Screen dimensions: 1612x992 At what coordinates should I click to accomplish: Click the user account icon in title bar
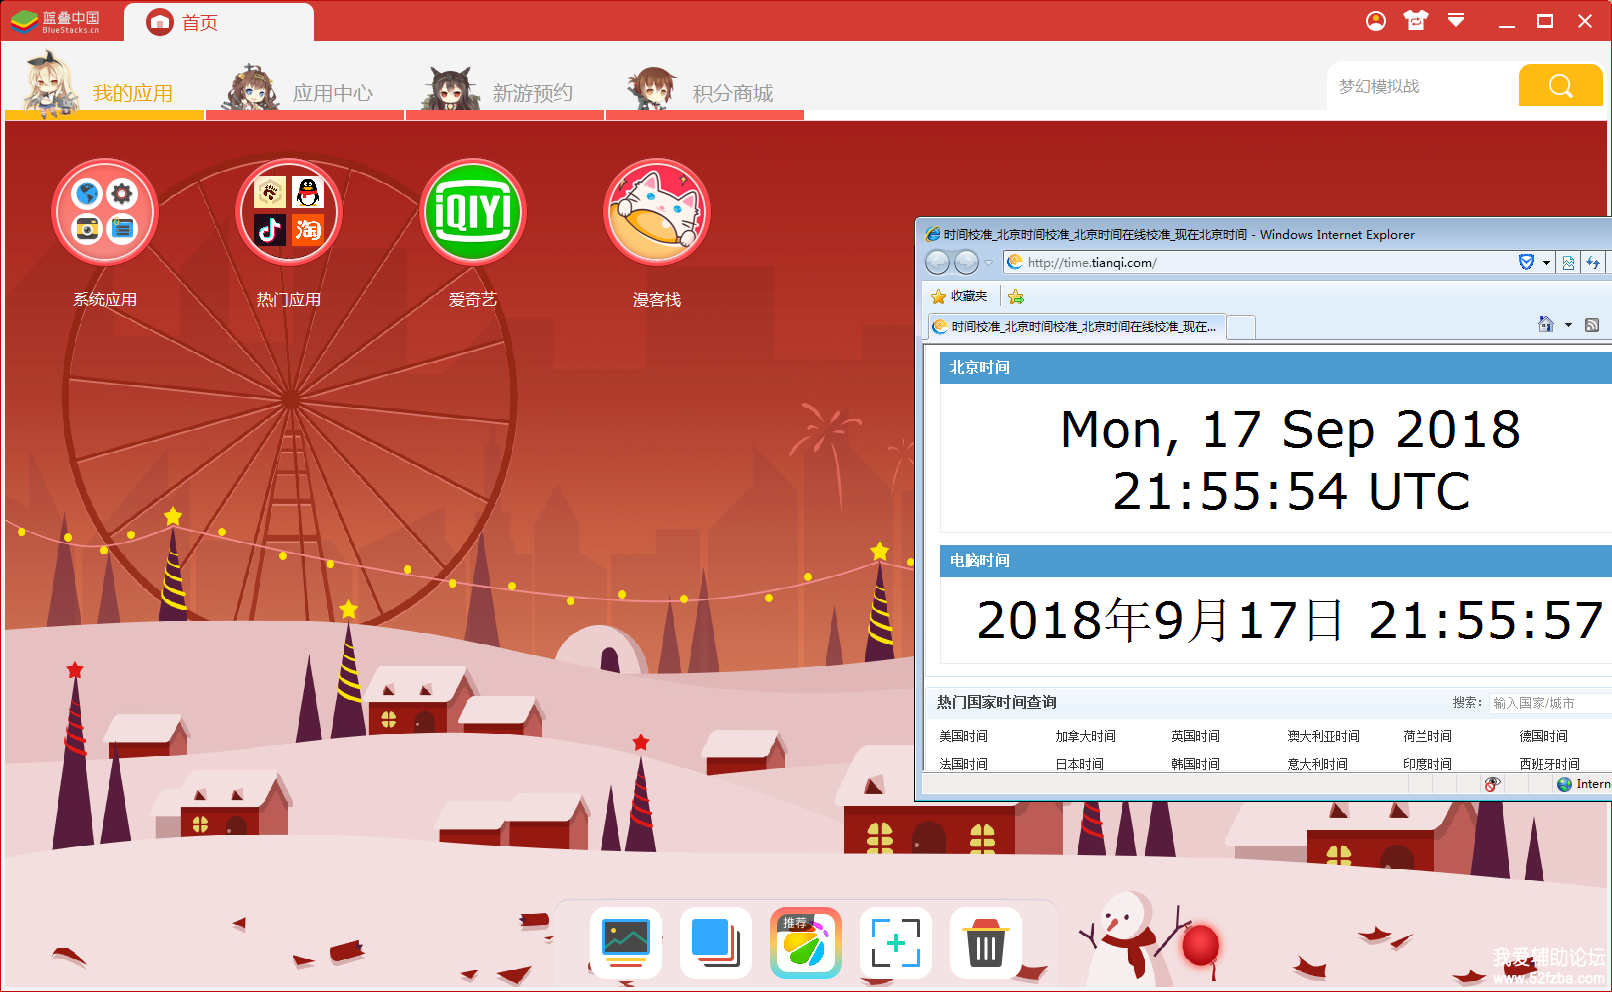[1376, 21]
